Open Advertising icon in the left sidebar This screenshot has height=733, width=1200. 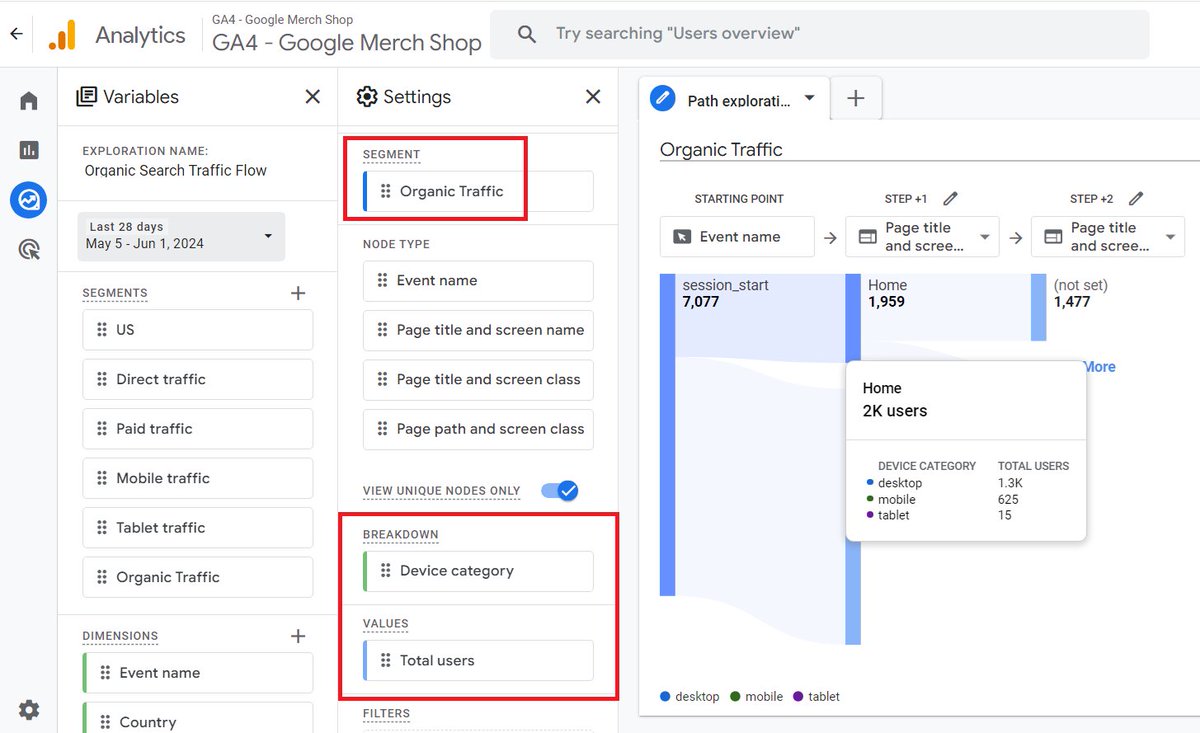click(29, 249)
